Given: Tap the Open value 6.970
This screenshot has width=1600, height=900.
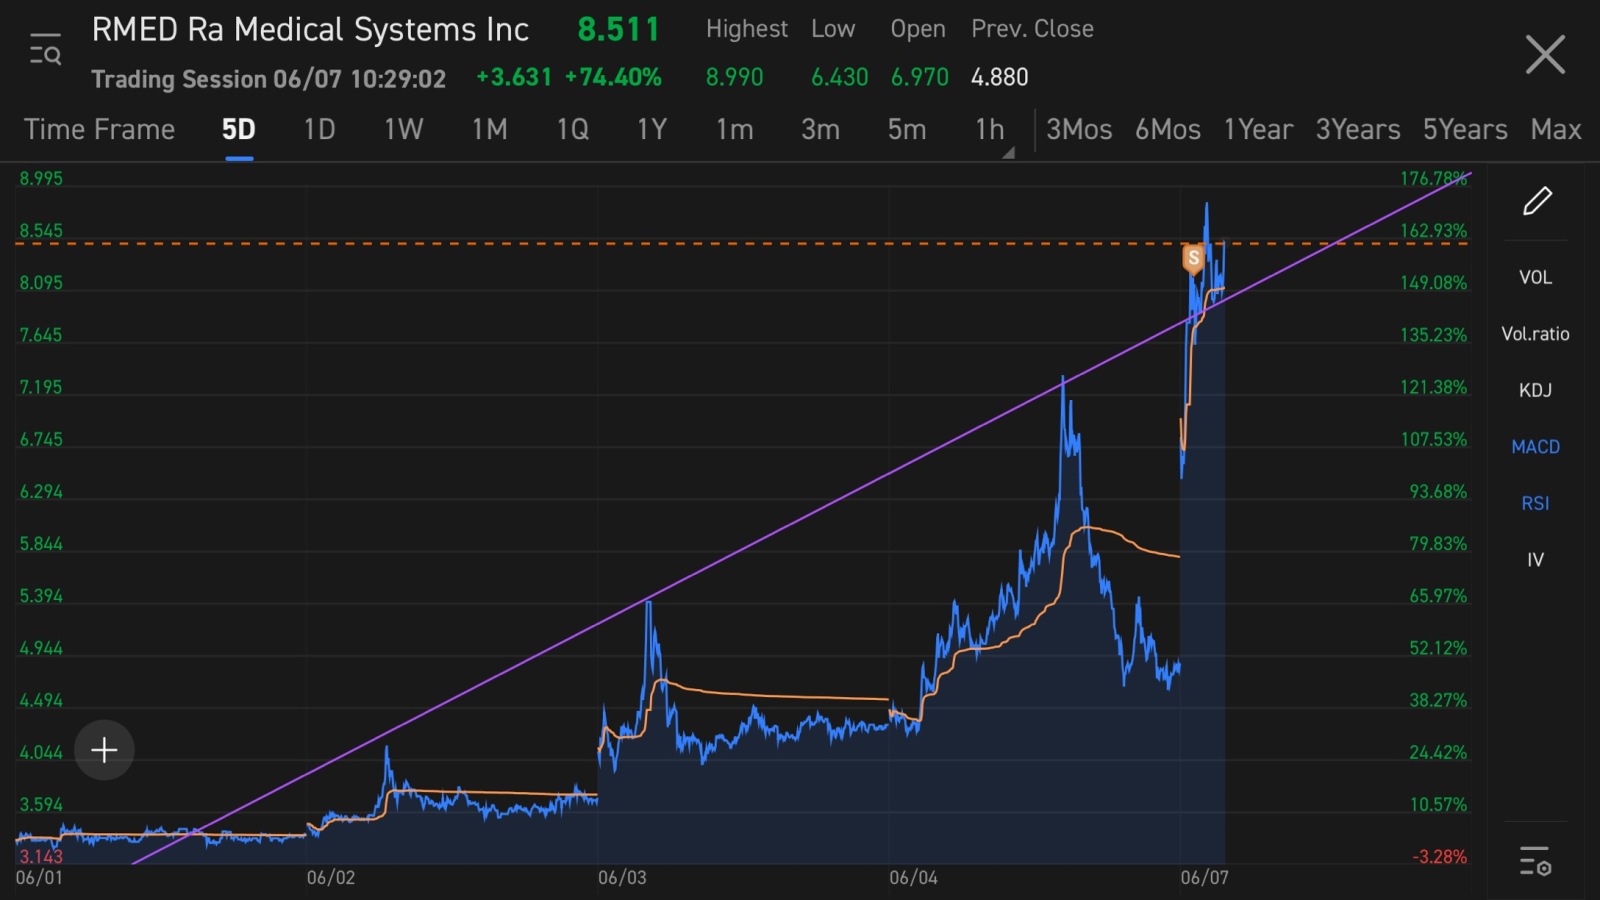Looking at the screenshot, I should (919, 77).
